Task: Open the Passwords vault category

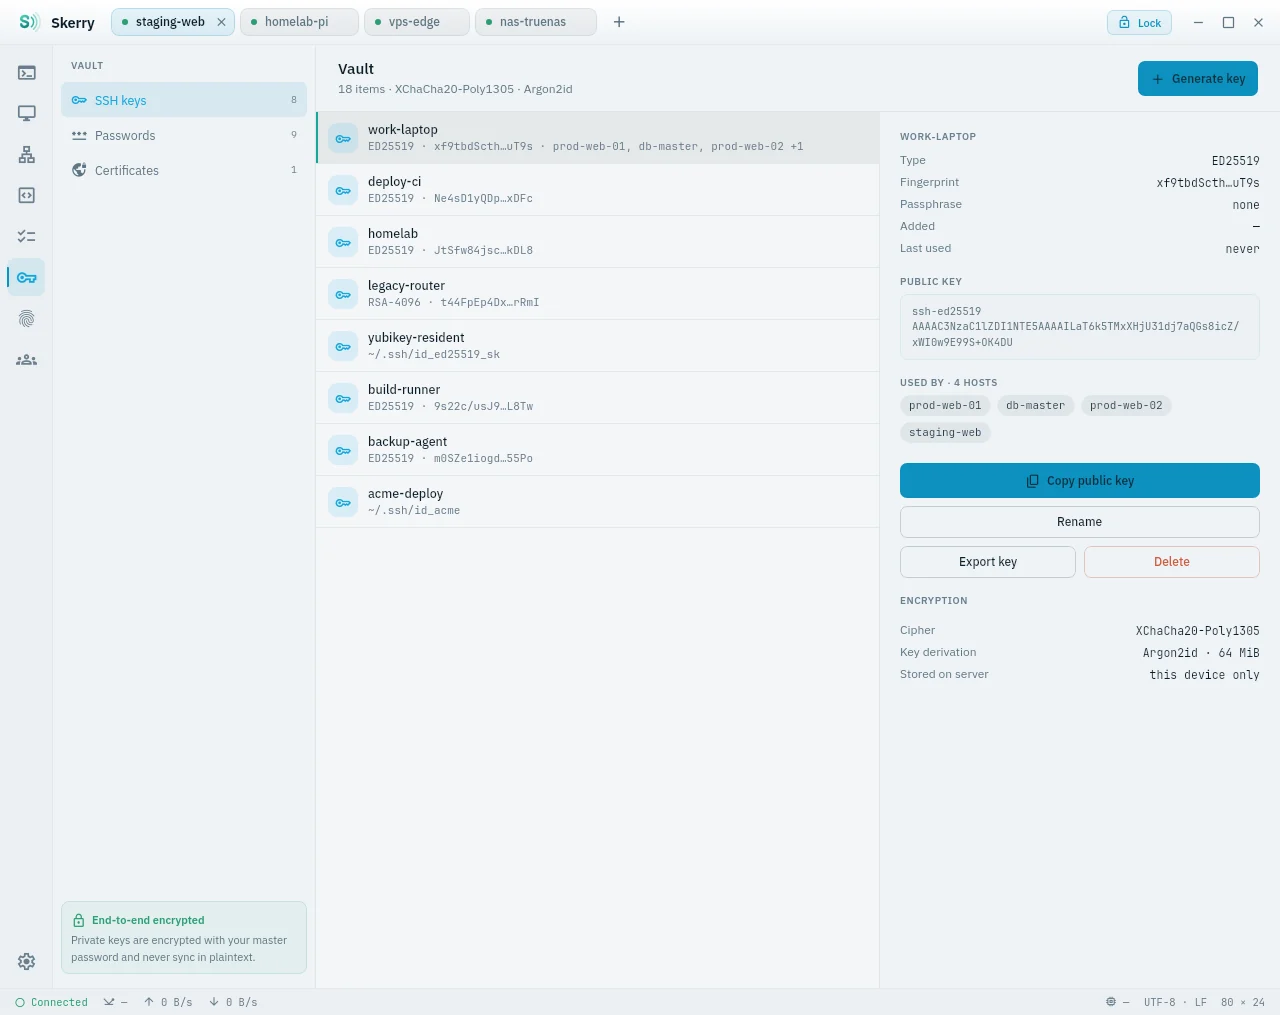Action: [184, 136]
